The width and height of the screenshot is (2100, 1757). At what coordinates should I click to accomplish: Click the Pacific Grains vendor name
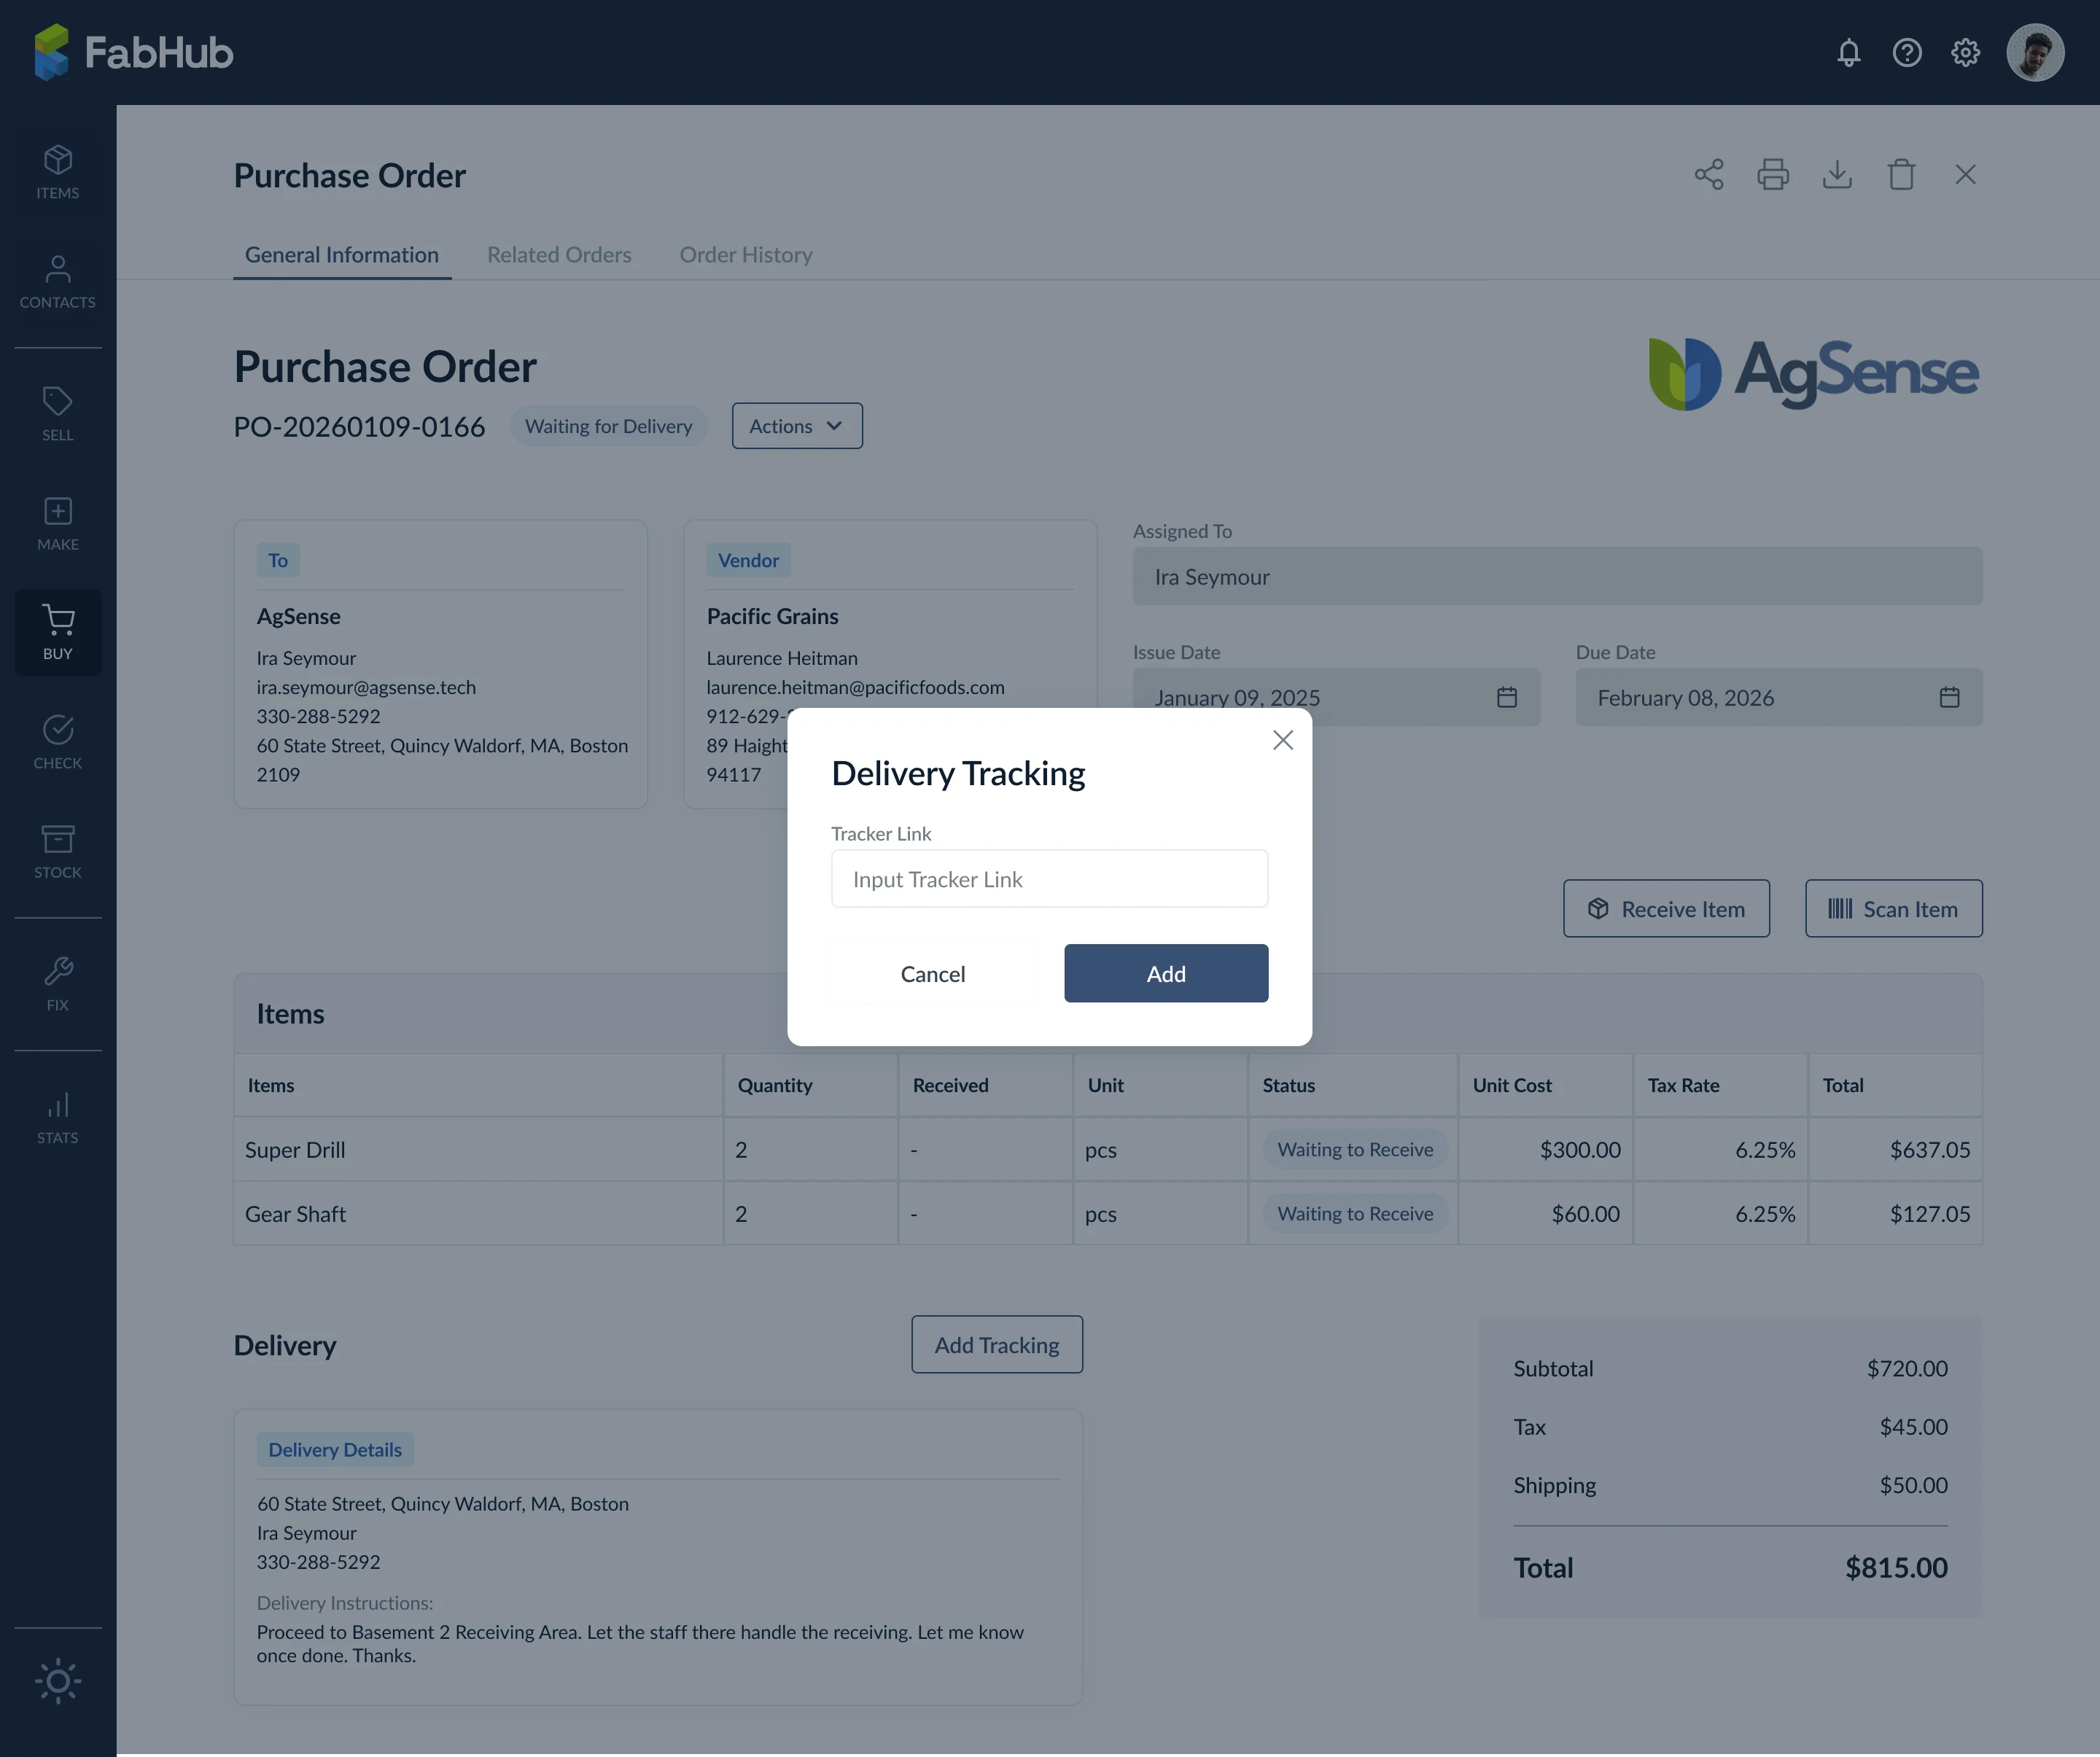click(x=772, y=617)
